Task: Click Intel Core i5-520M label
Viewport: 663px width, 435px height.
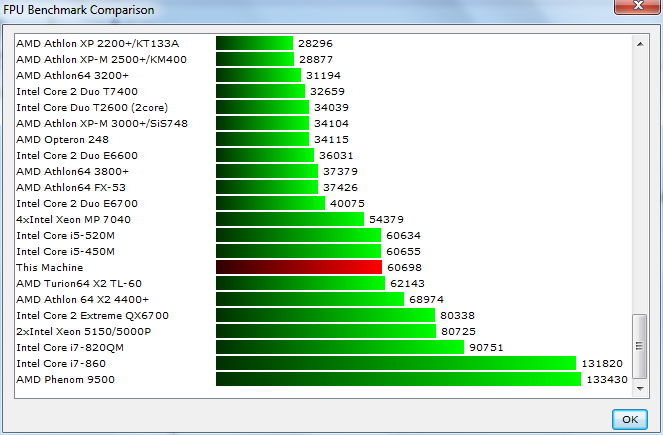Action: point(66,235)
